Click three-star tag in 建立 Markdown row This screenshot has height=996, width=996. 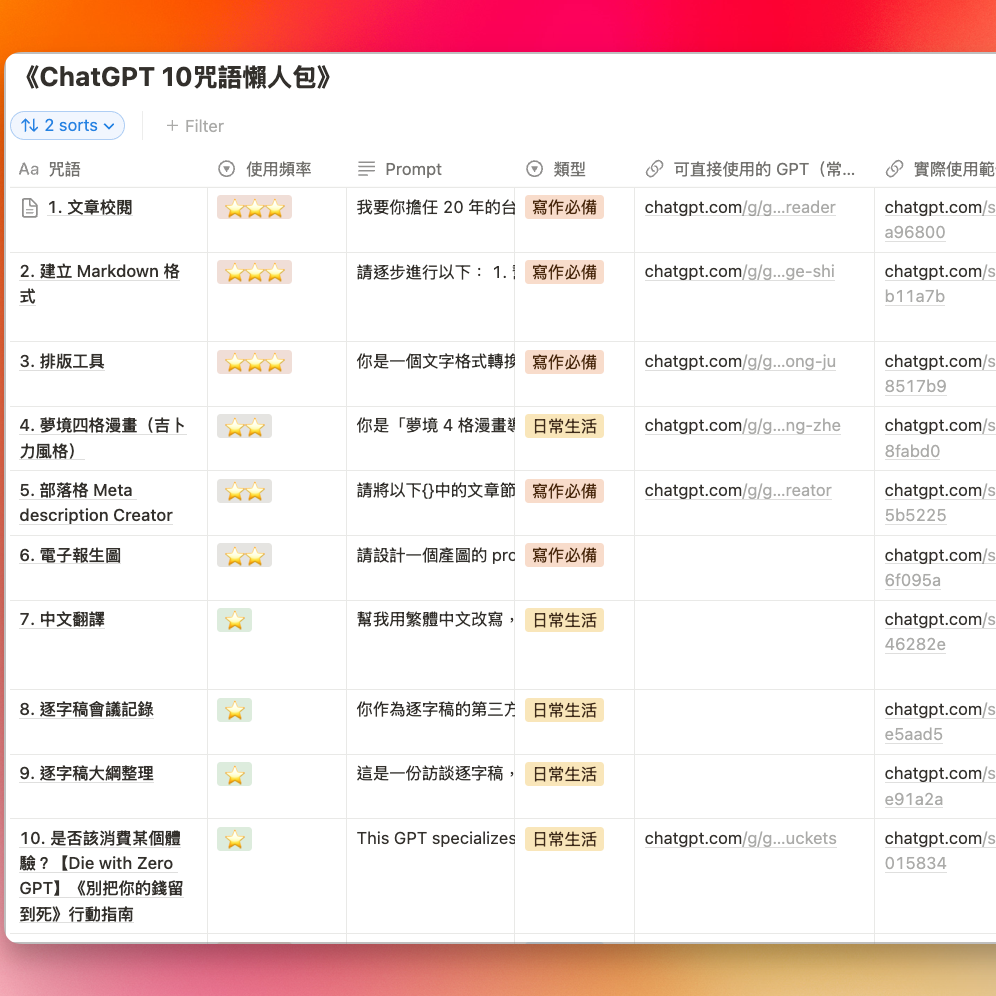click(x=254, y=273)
